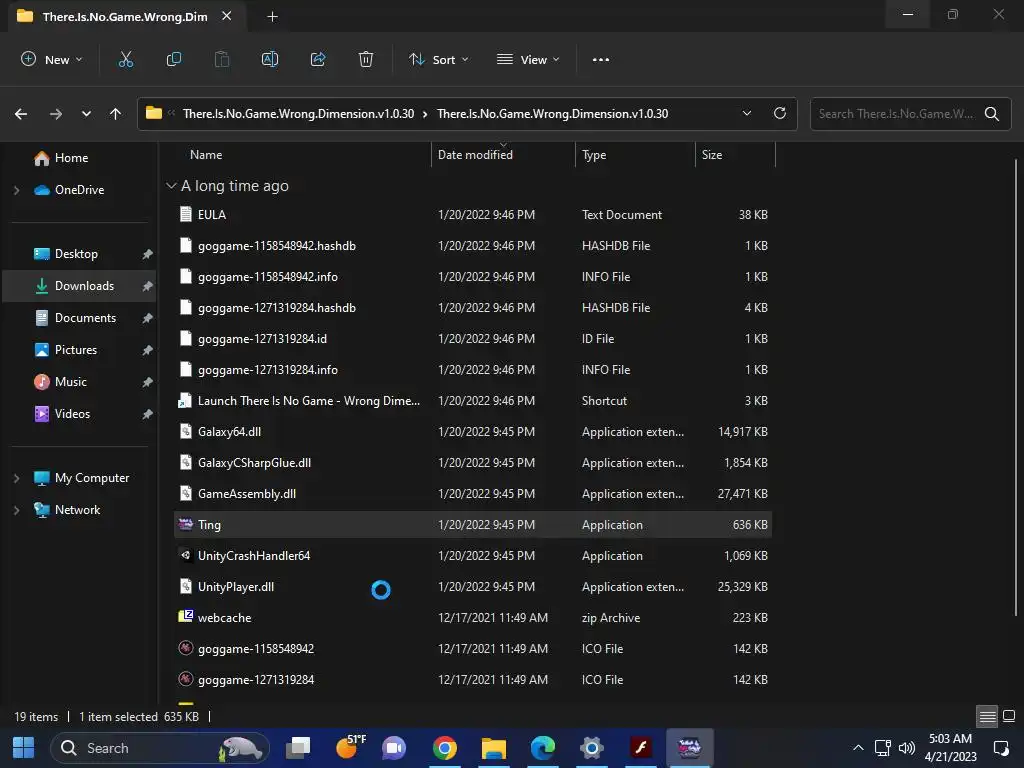
Task: Add a new Explorer tab
Action: [x=272, y=16]
